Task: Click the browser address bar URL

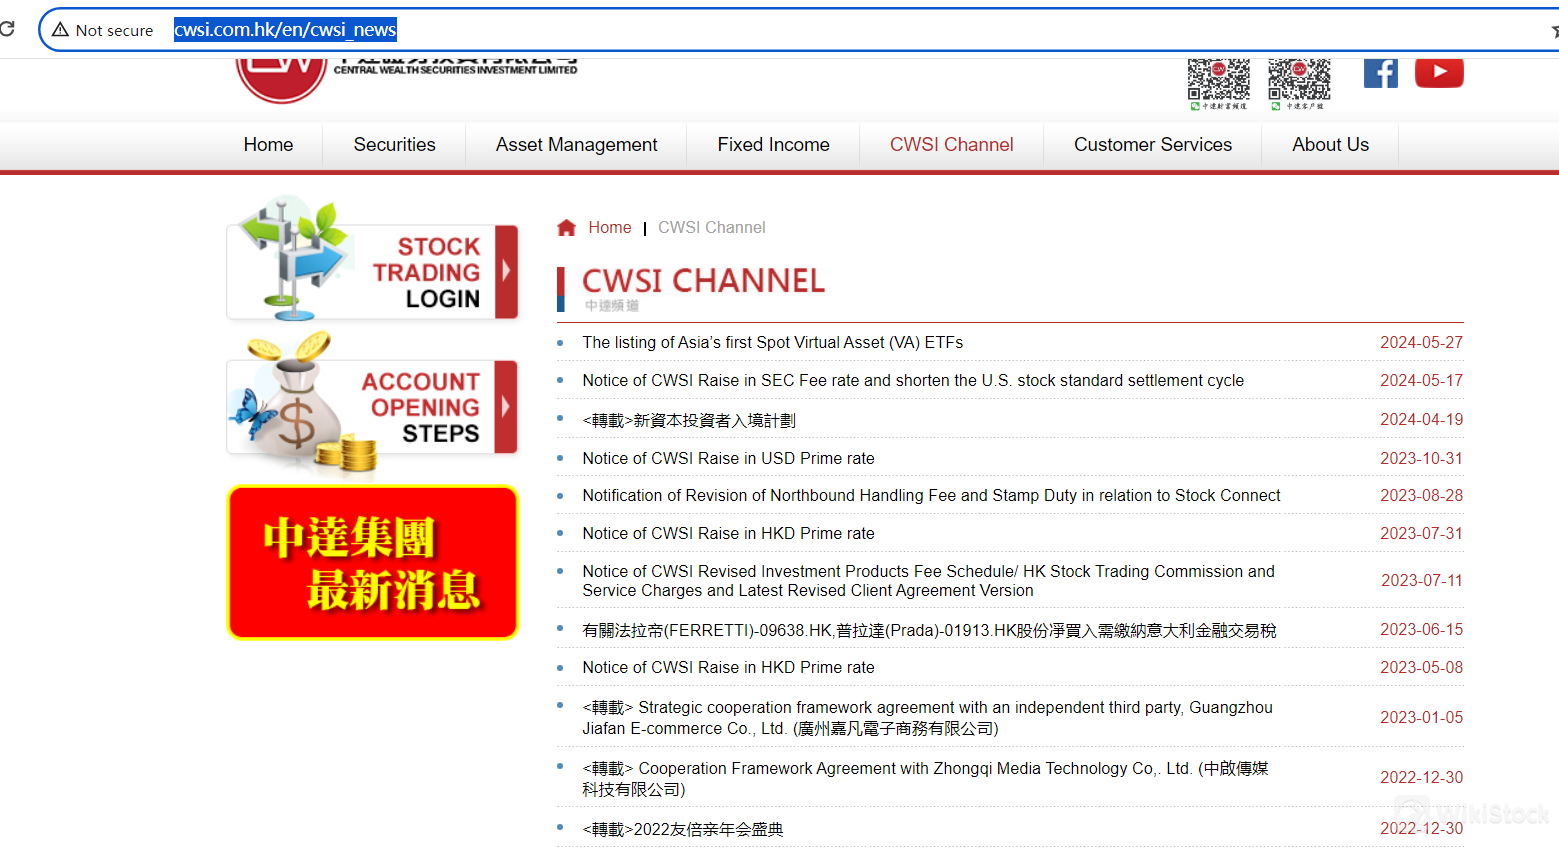Action: (285, 30)
